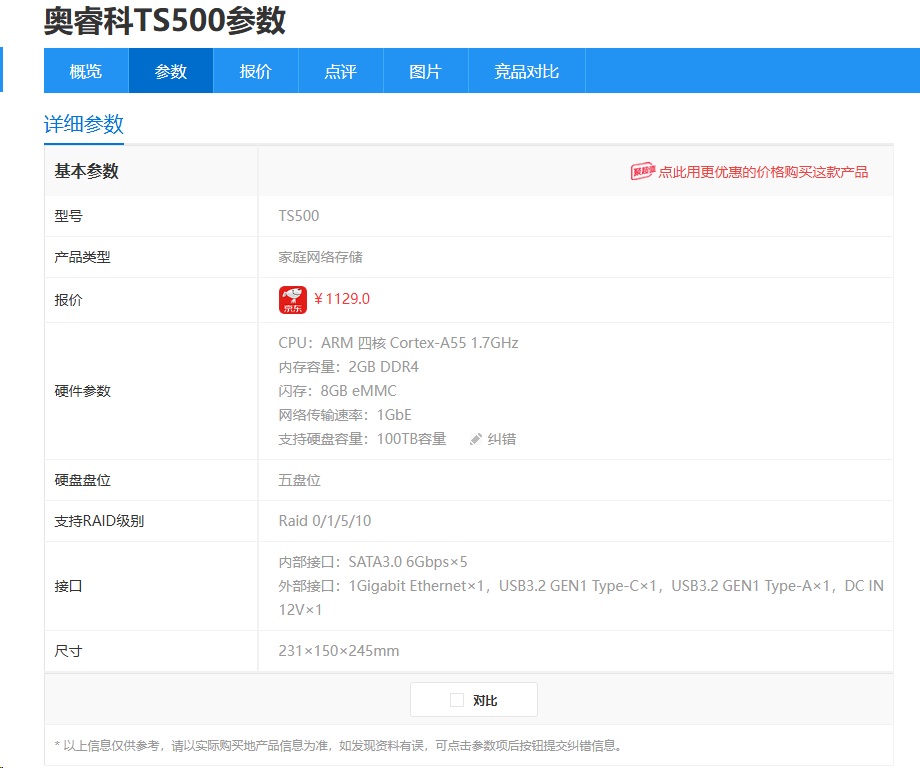Click the page title 奥睿科TS500参数

click(165, 21)
